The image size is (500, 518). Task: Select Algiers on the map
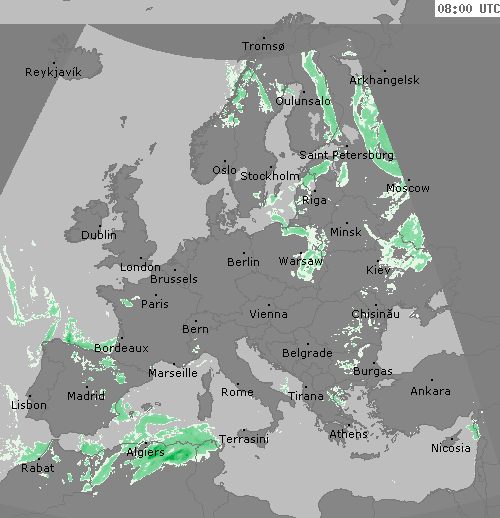[145, 452]
